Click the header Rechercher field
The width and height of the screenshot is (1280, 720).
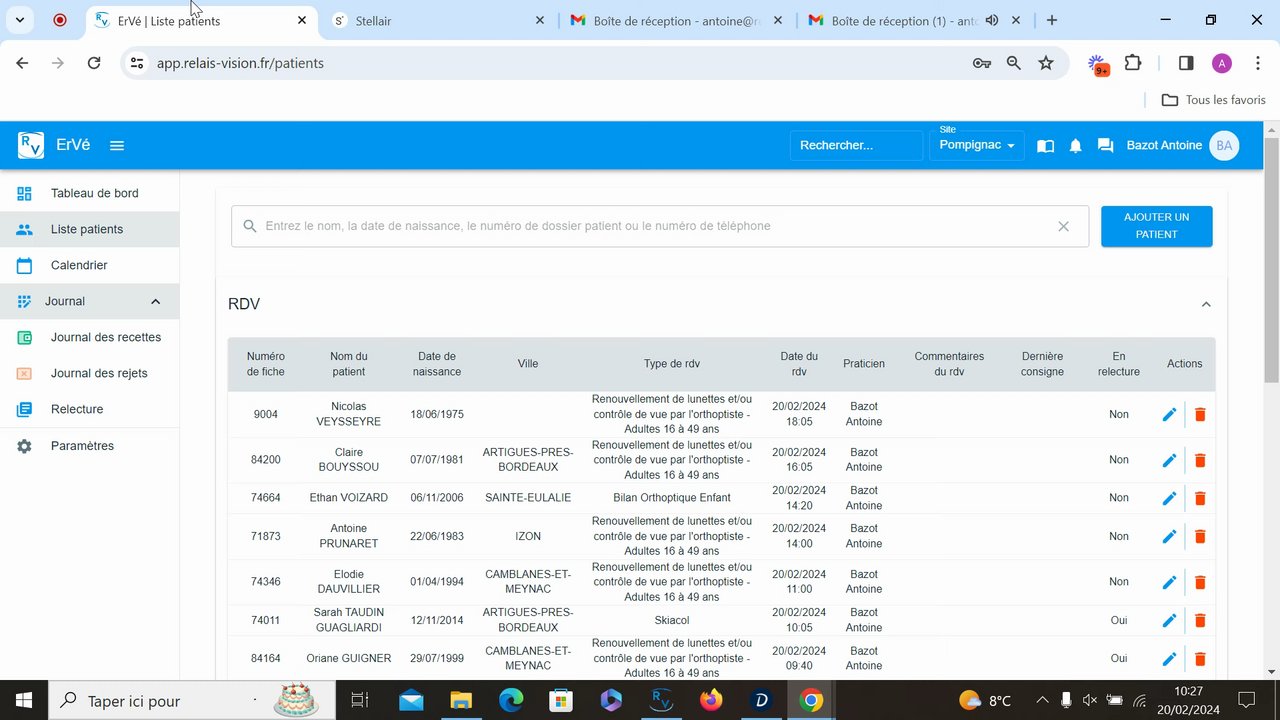click(x=856, y=145)
